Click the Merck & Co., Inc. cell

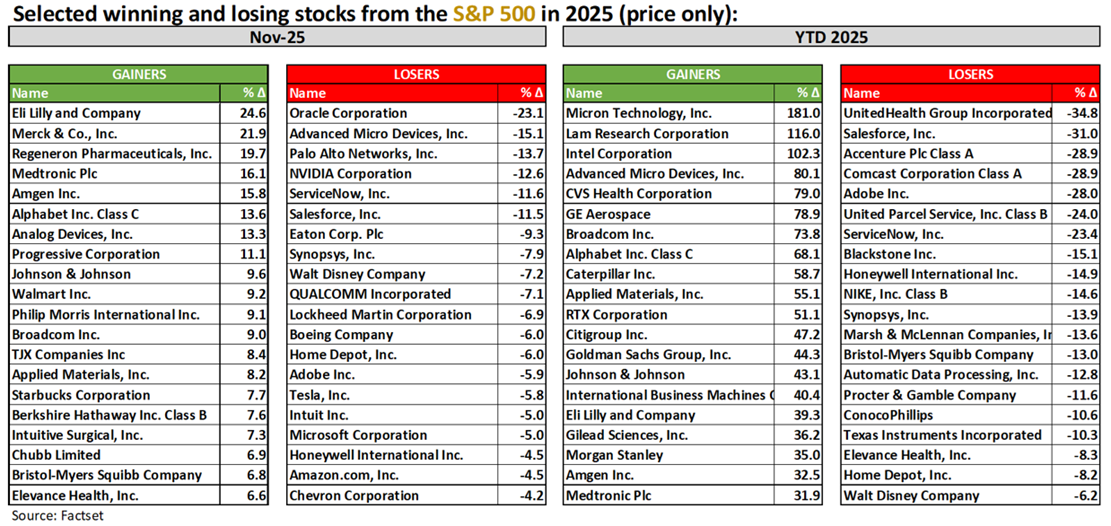pos(67,134)
